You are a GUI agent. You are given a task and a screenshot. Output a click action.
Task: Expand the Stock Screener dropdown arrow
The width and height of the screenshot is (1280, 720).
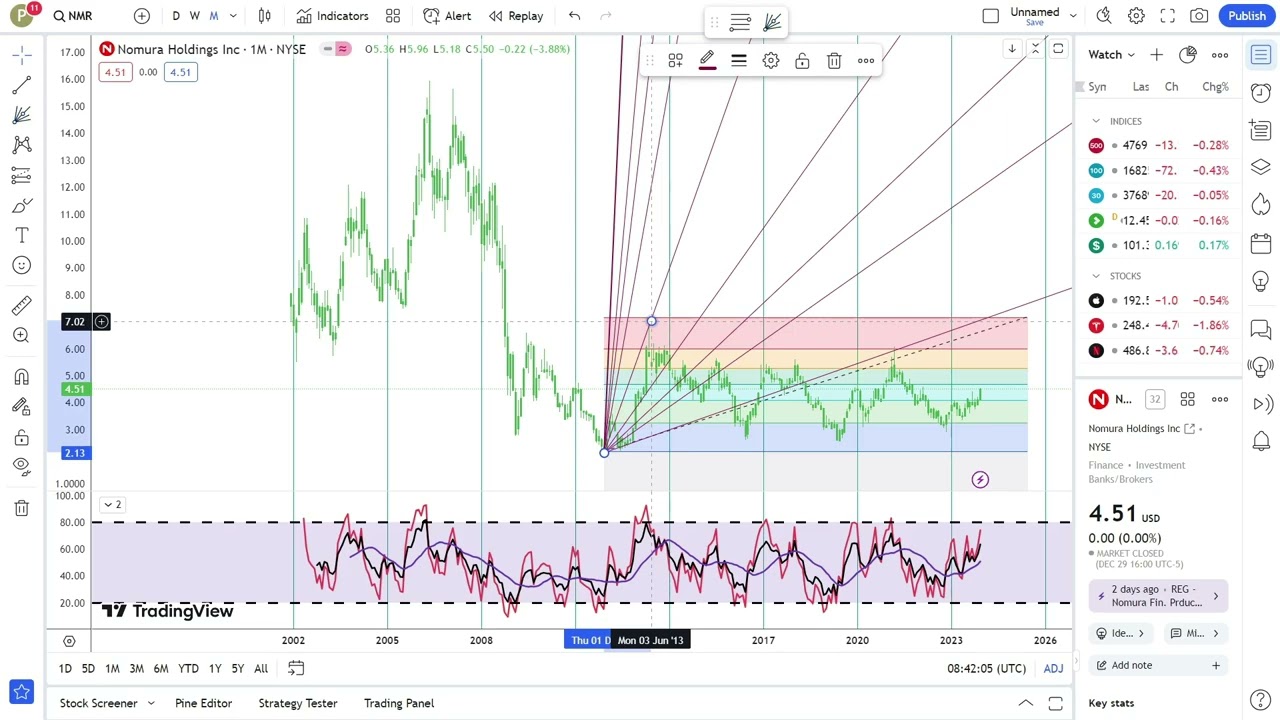(x=151, y=704)
